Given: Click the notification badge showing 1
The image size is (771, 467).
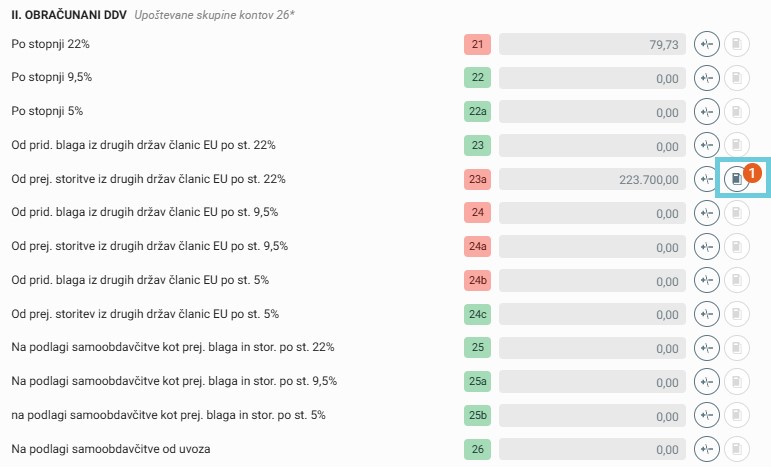Looking at the screenshot, I should click(x=754, y=170).
